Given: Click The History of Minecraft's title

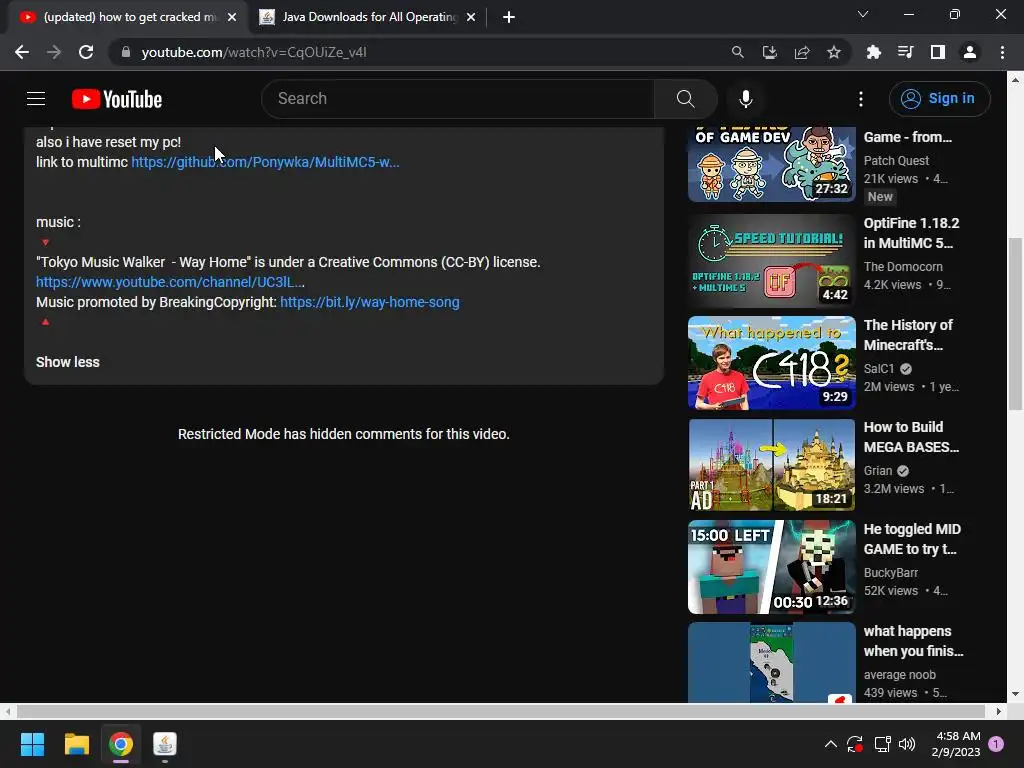Looking at the screenshot, I should pyautogui.click(x=908, y=335).
